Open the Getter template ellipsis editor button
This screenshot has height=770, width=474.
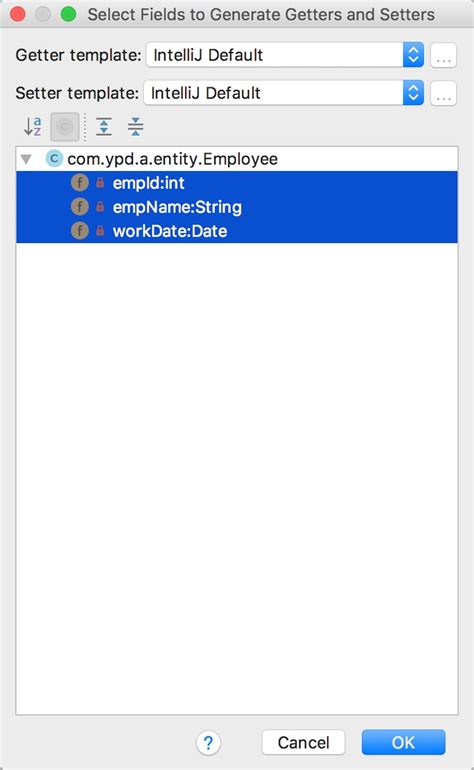[444, 55]
